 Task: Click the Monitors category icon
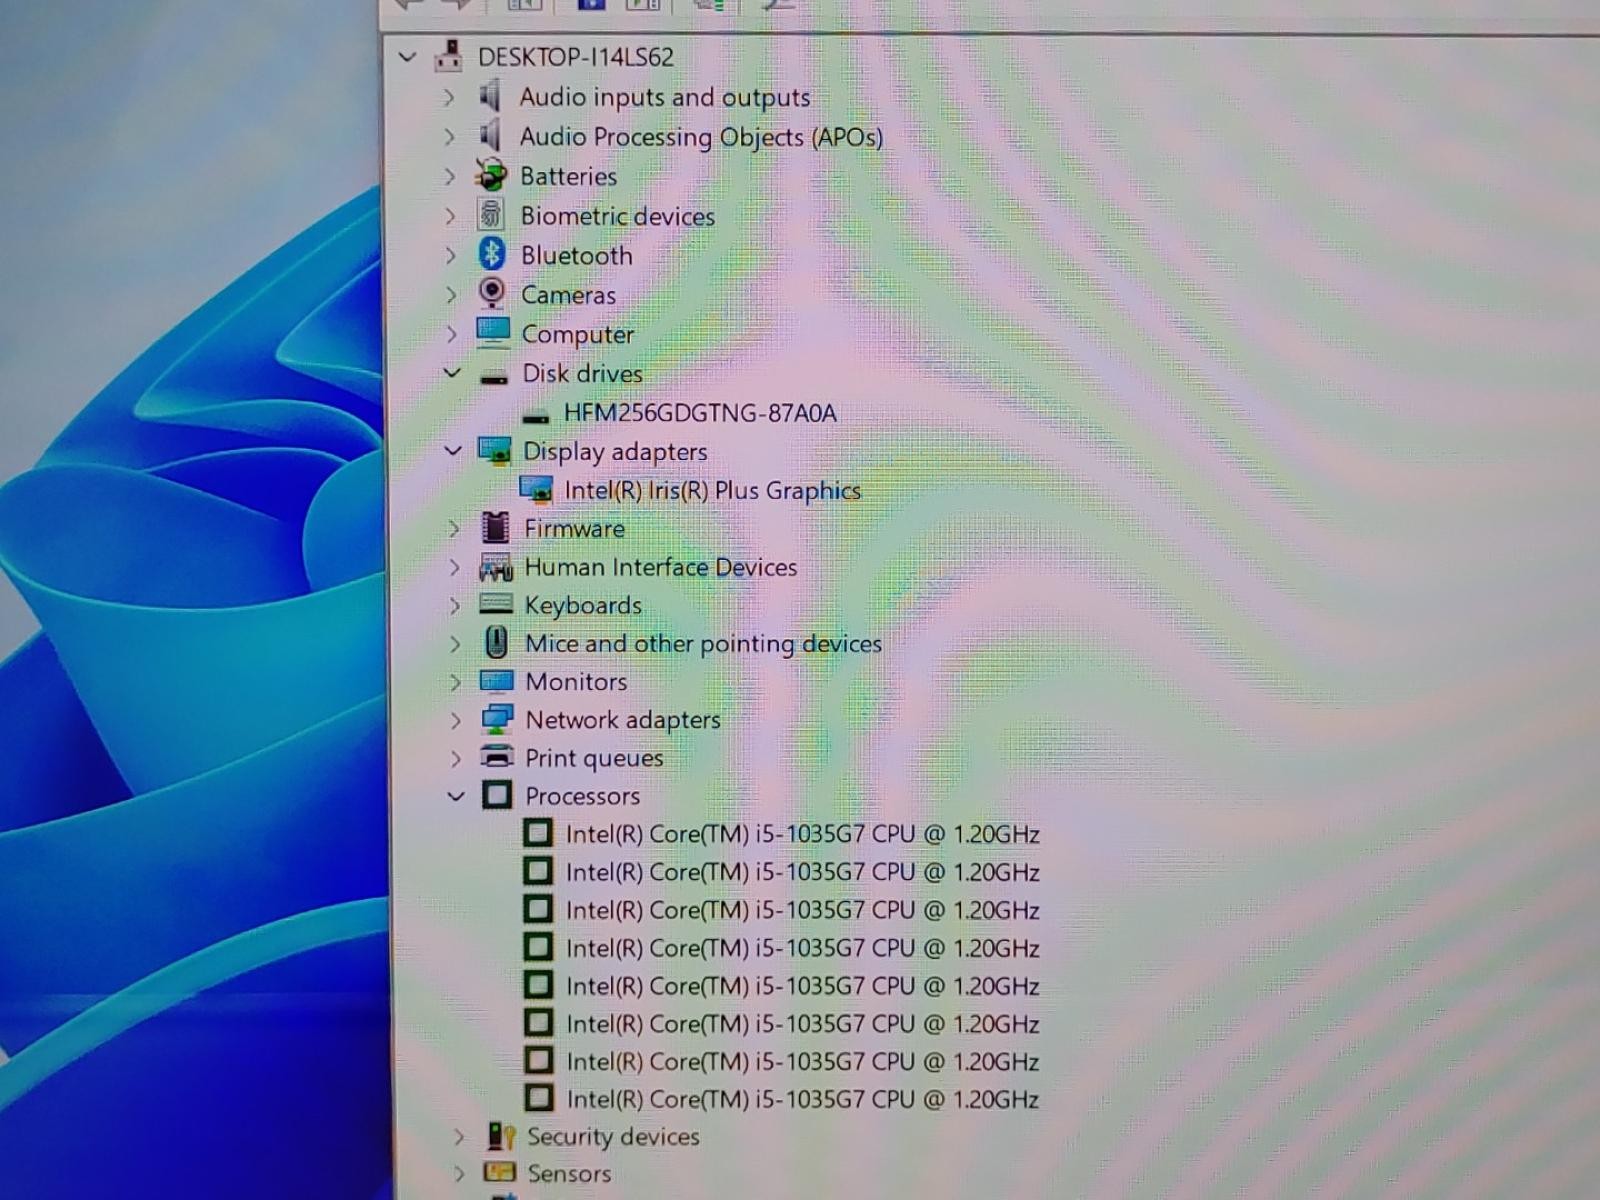tap(497, 681)
